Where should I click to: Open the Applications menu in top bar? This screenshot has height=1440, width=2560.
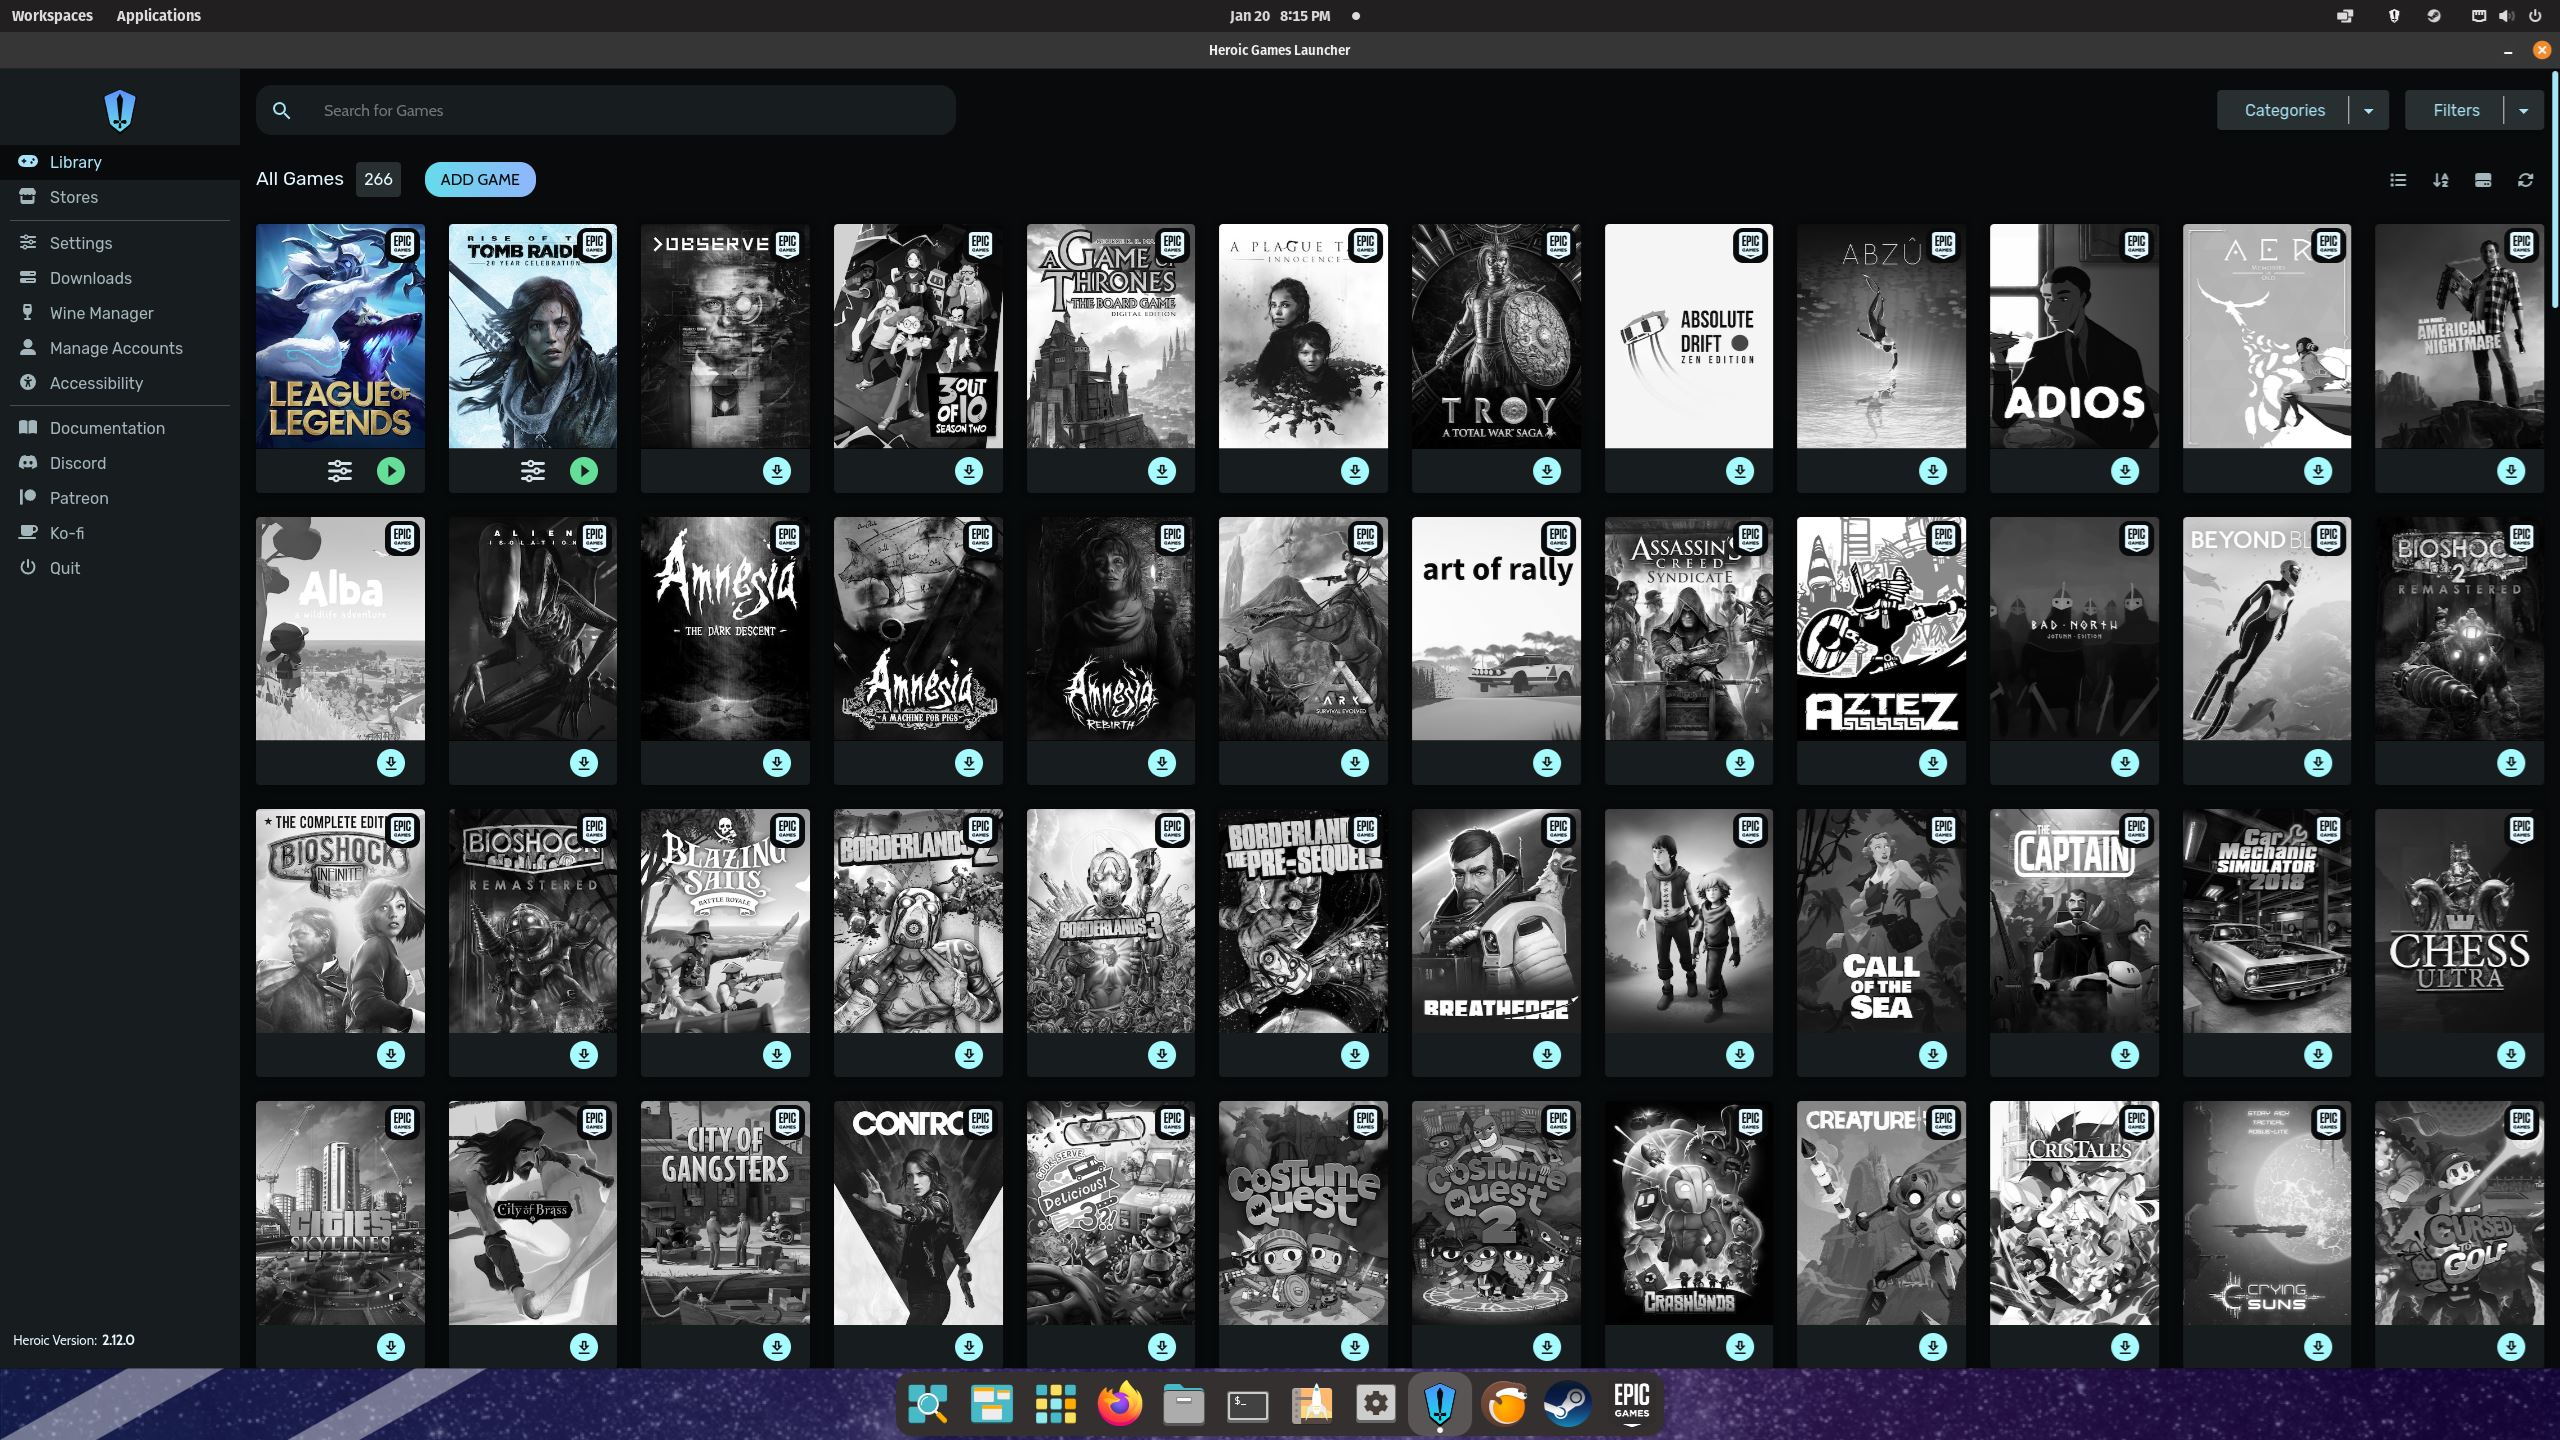[x=158, y=16]
